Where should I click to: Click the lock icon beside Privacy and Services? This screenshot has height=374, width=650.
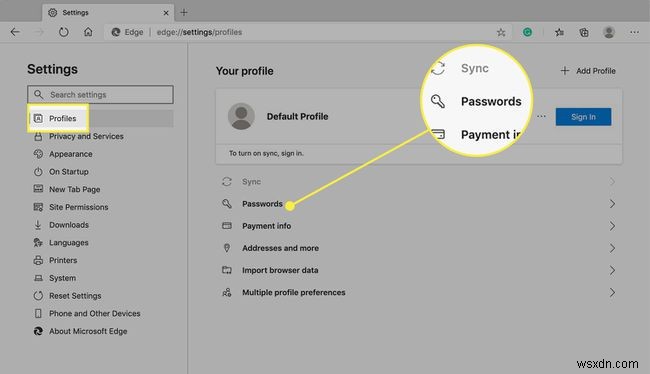38,136
